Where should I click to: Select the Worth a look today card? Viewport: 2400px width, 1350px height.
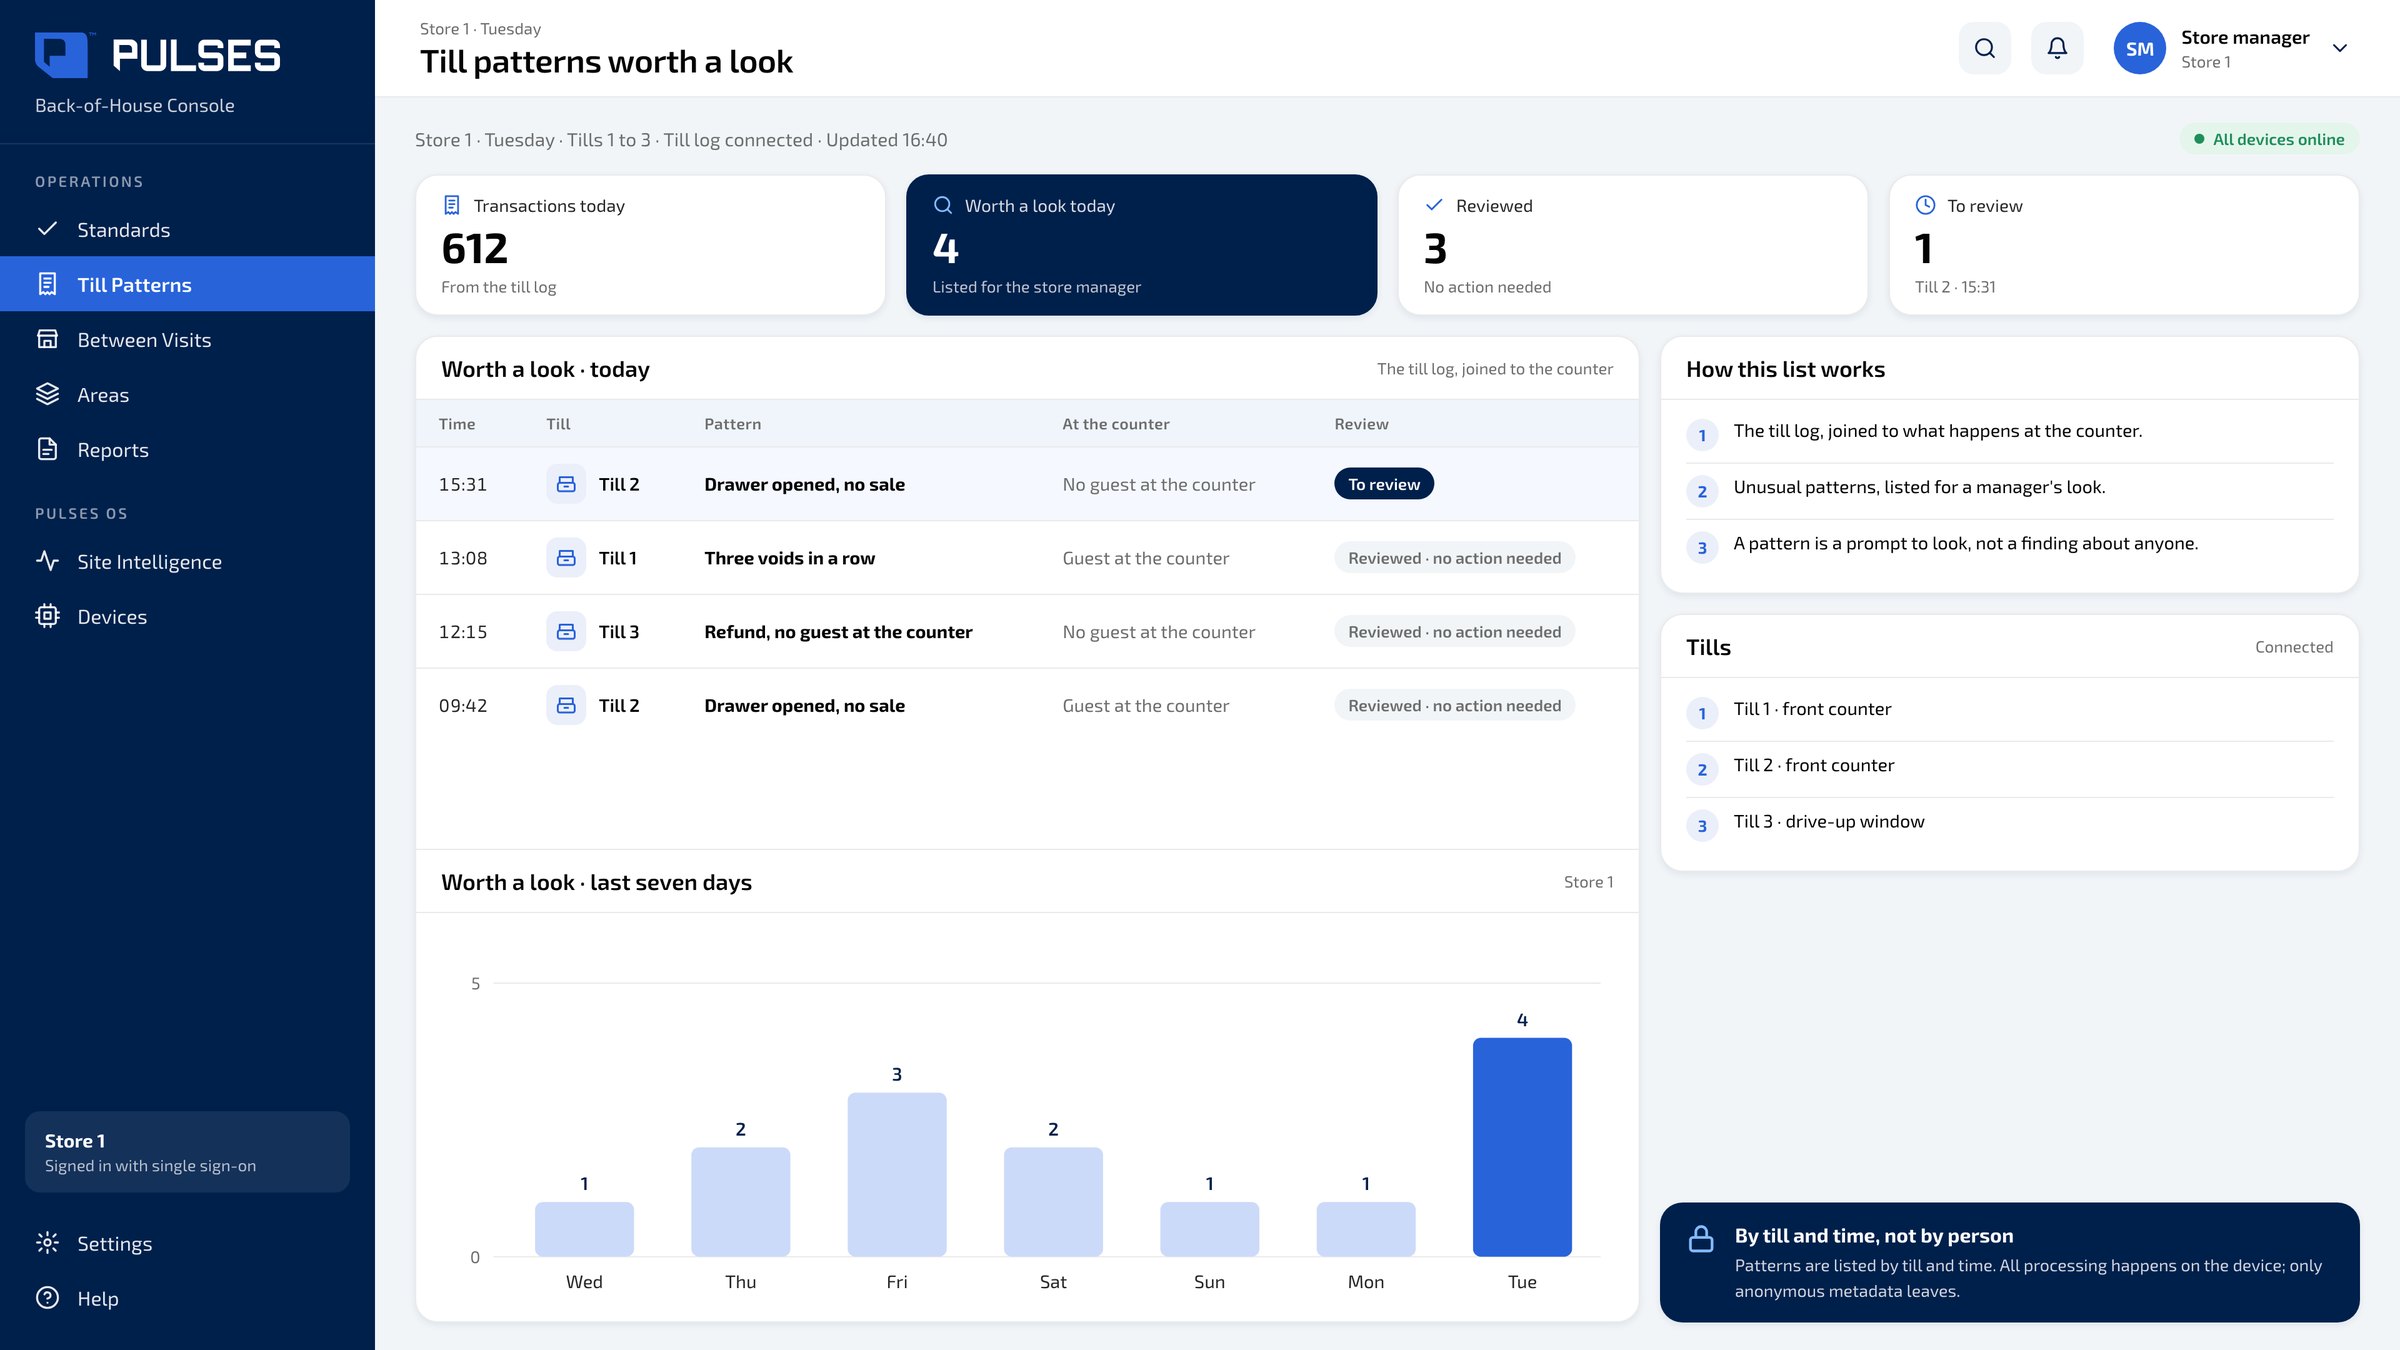click(1141, 245)
